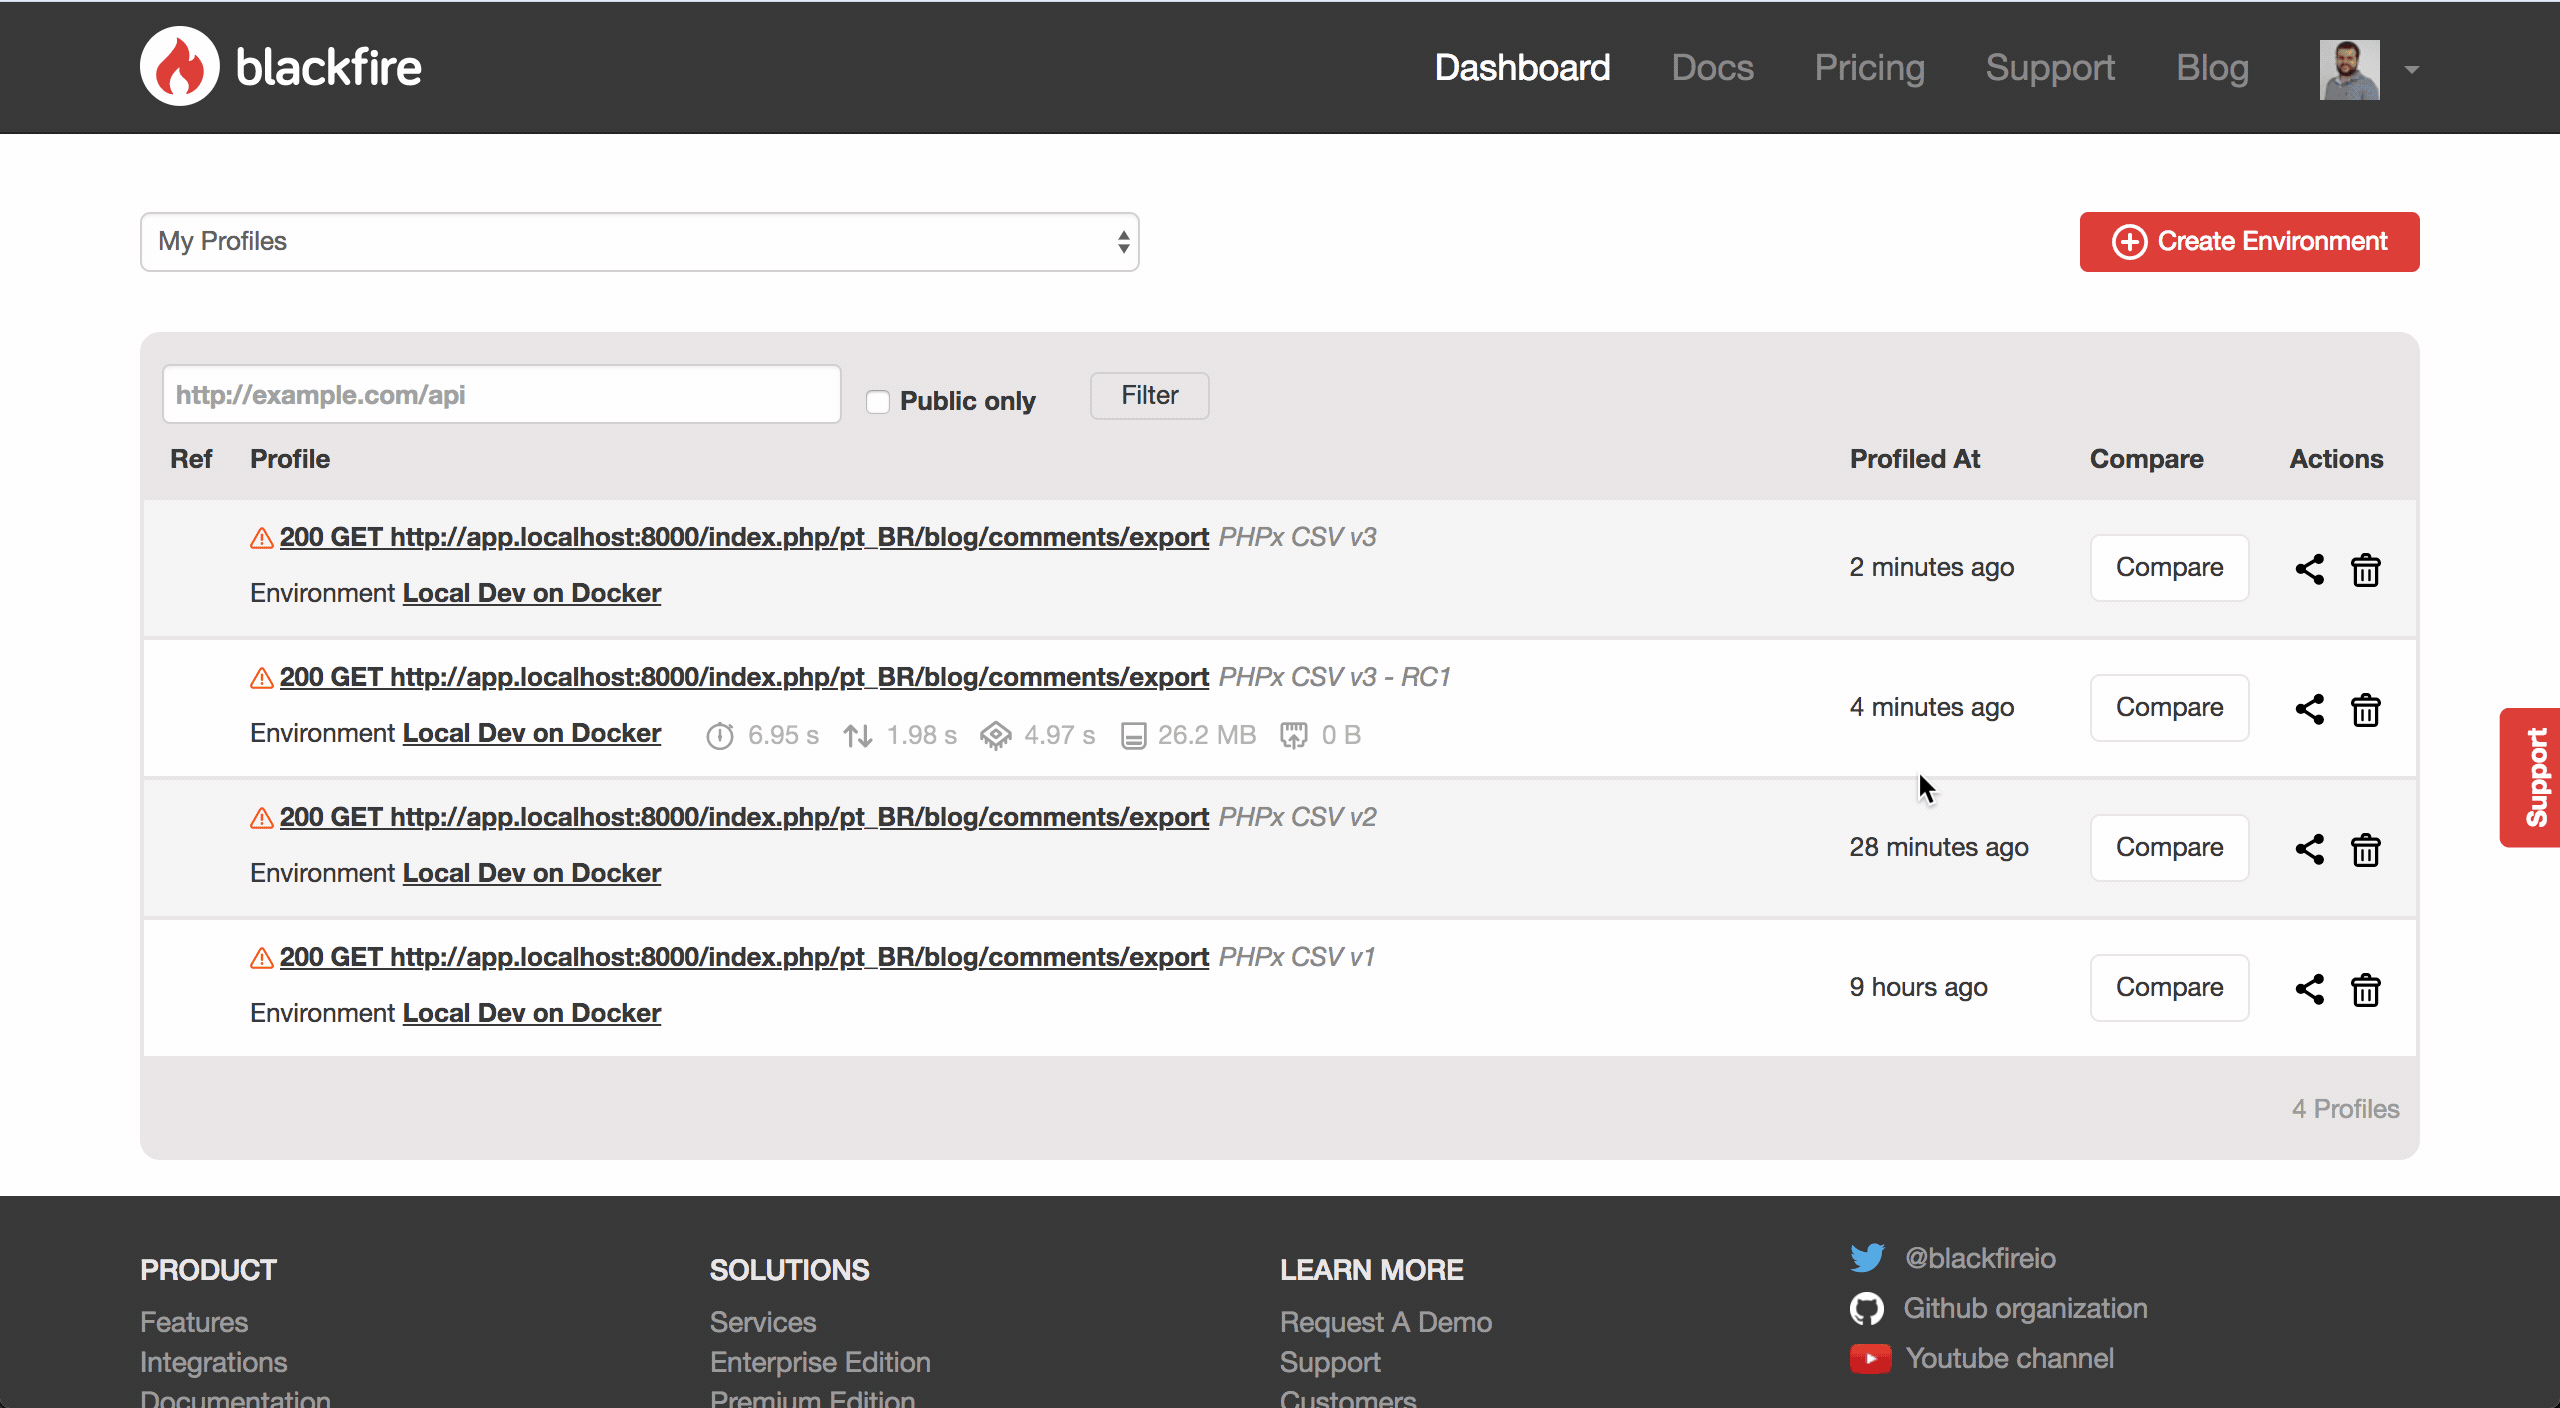The image size is (2560, 1408).
Task: Click the blackfire flame logo
Action: click(x=180, y=66)
